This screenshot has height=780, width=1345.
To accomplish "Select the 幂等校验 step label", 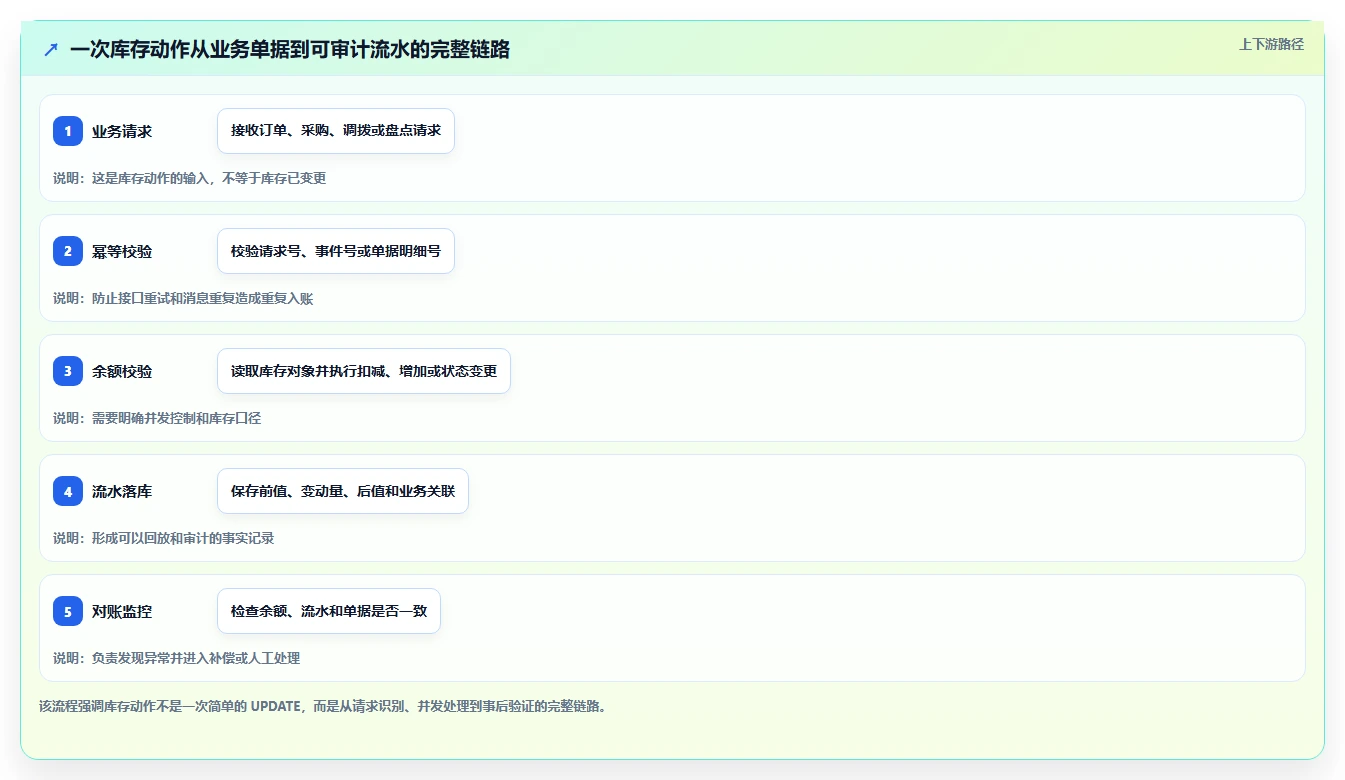I will [x=122, y=251].
